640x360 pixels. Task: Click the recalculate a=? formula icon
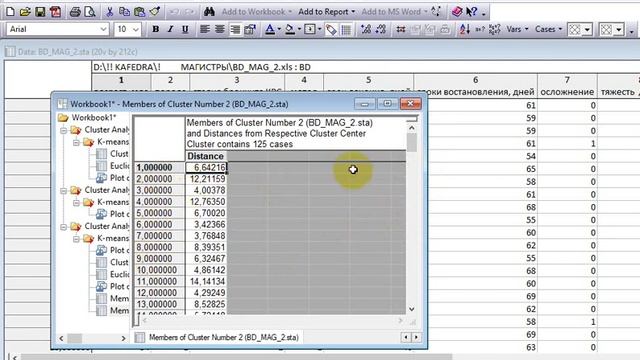[x=480, y=29]
